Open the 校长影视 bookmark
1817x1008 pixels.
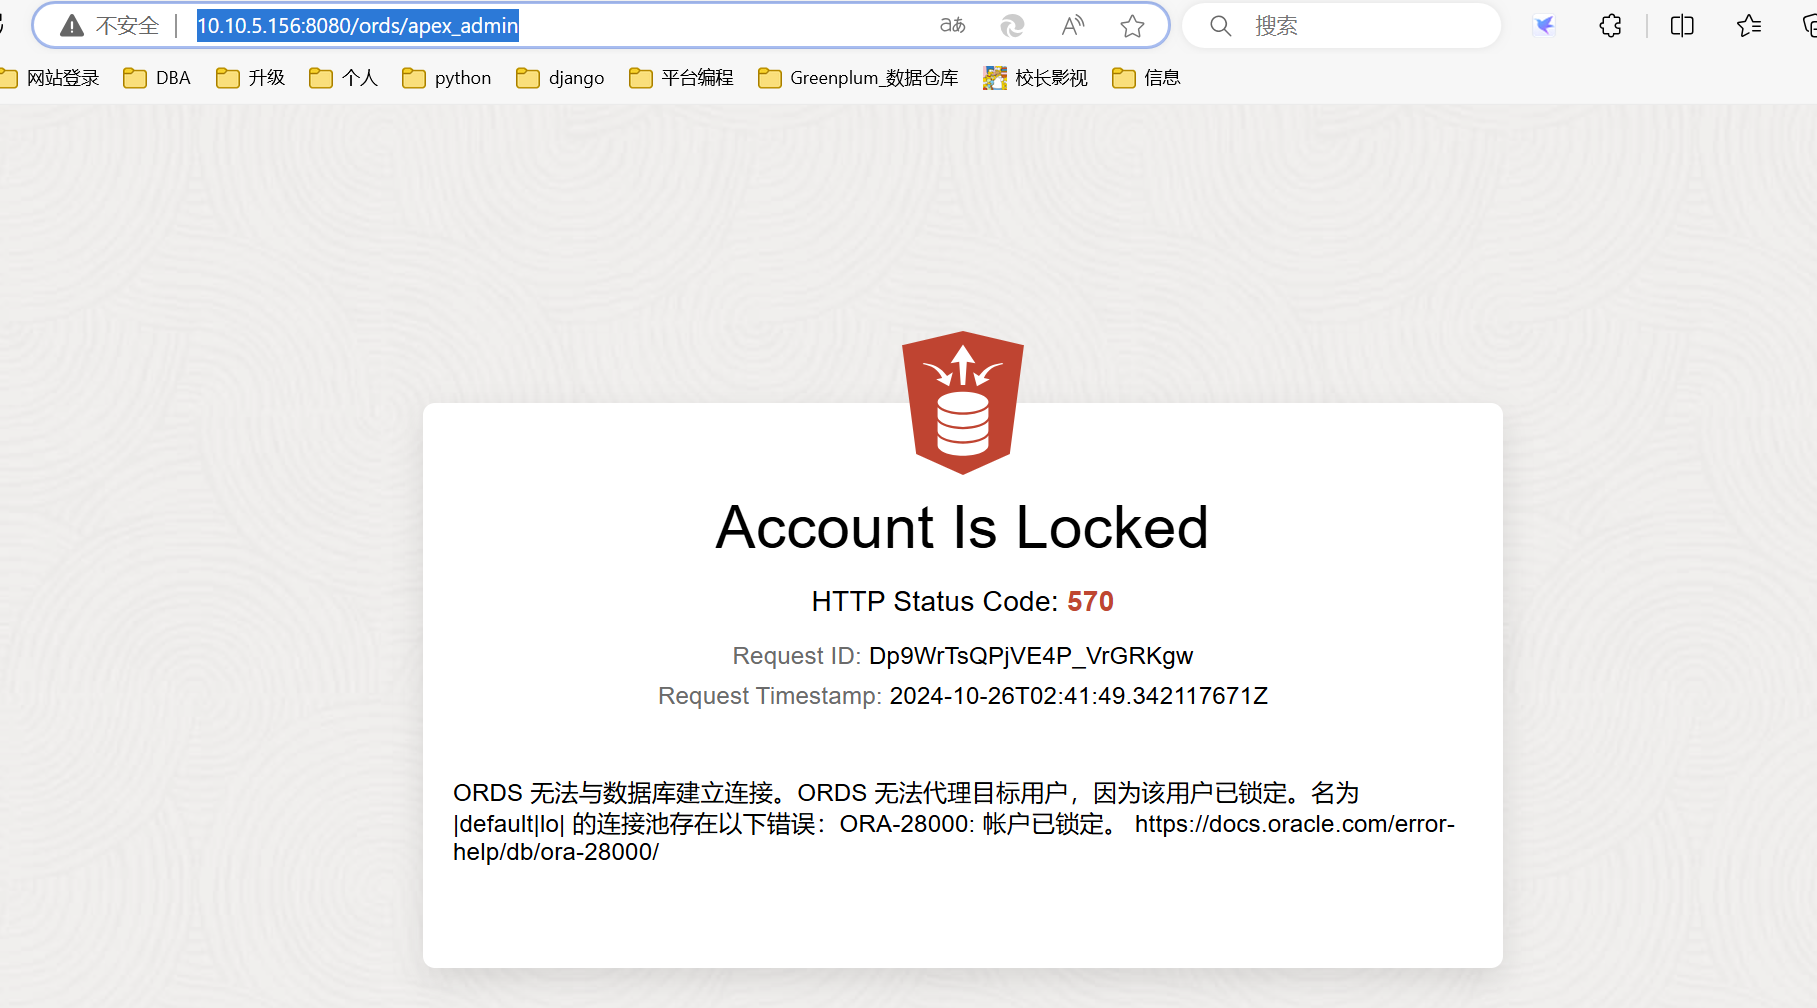pyautogui.click(x=1036, y=78)
